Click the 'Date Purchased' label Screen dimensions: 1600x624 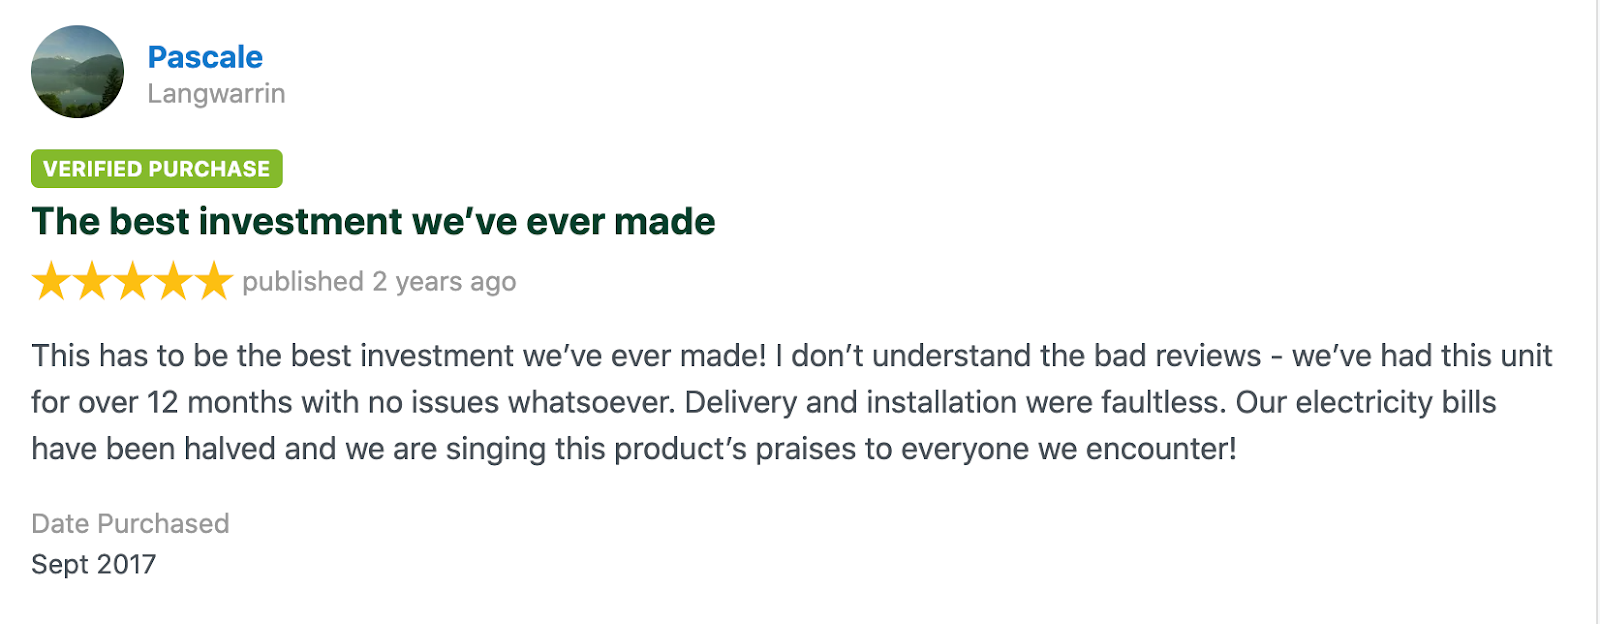130,524
